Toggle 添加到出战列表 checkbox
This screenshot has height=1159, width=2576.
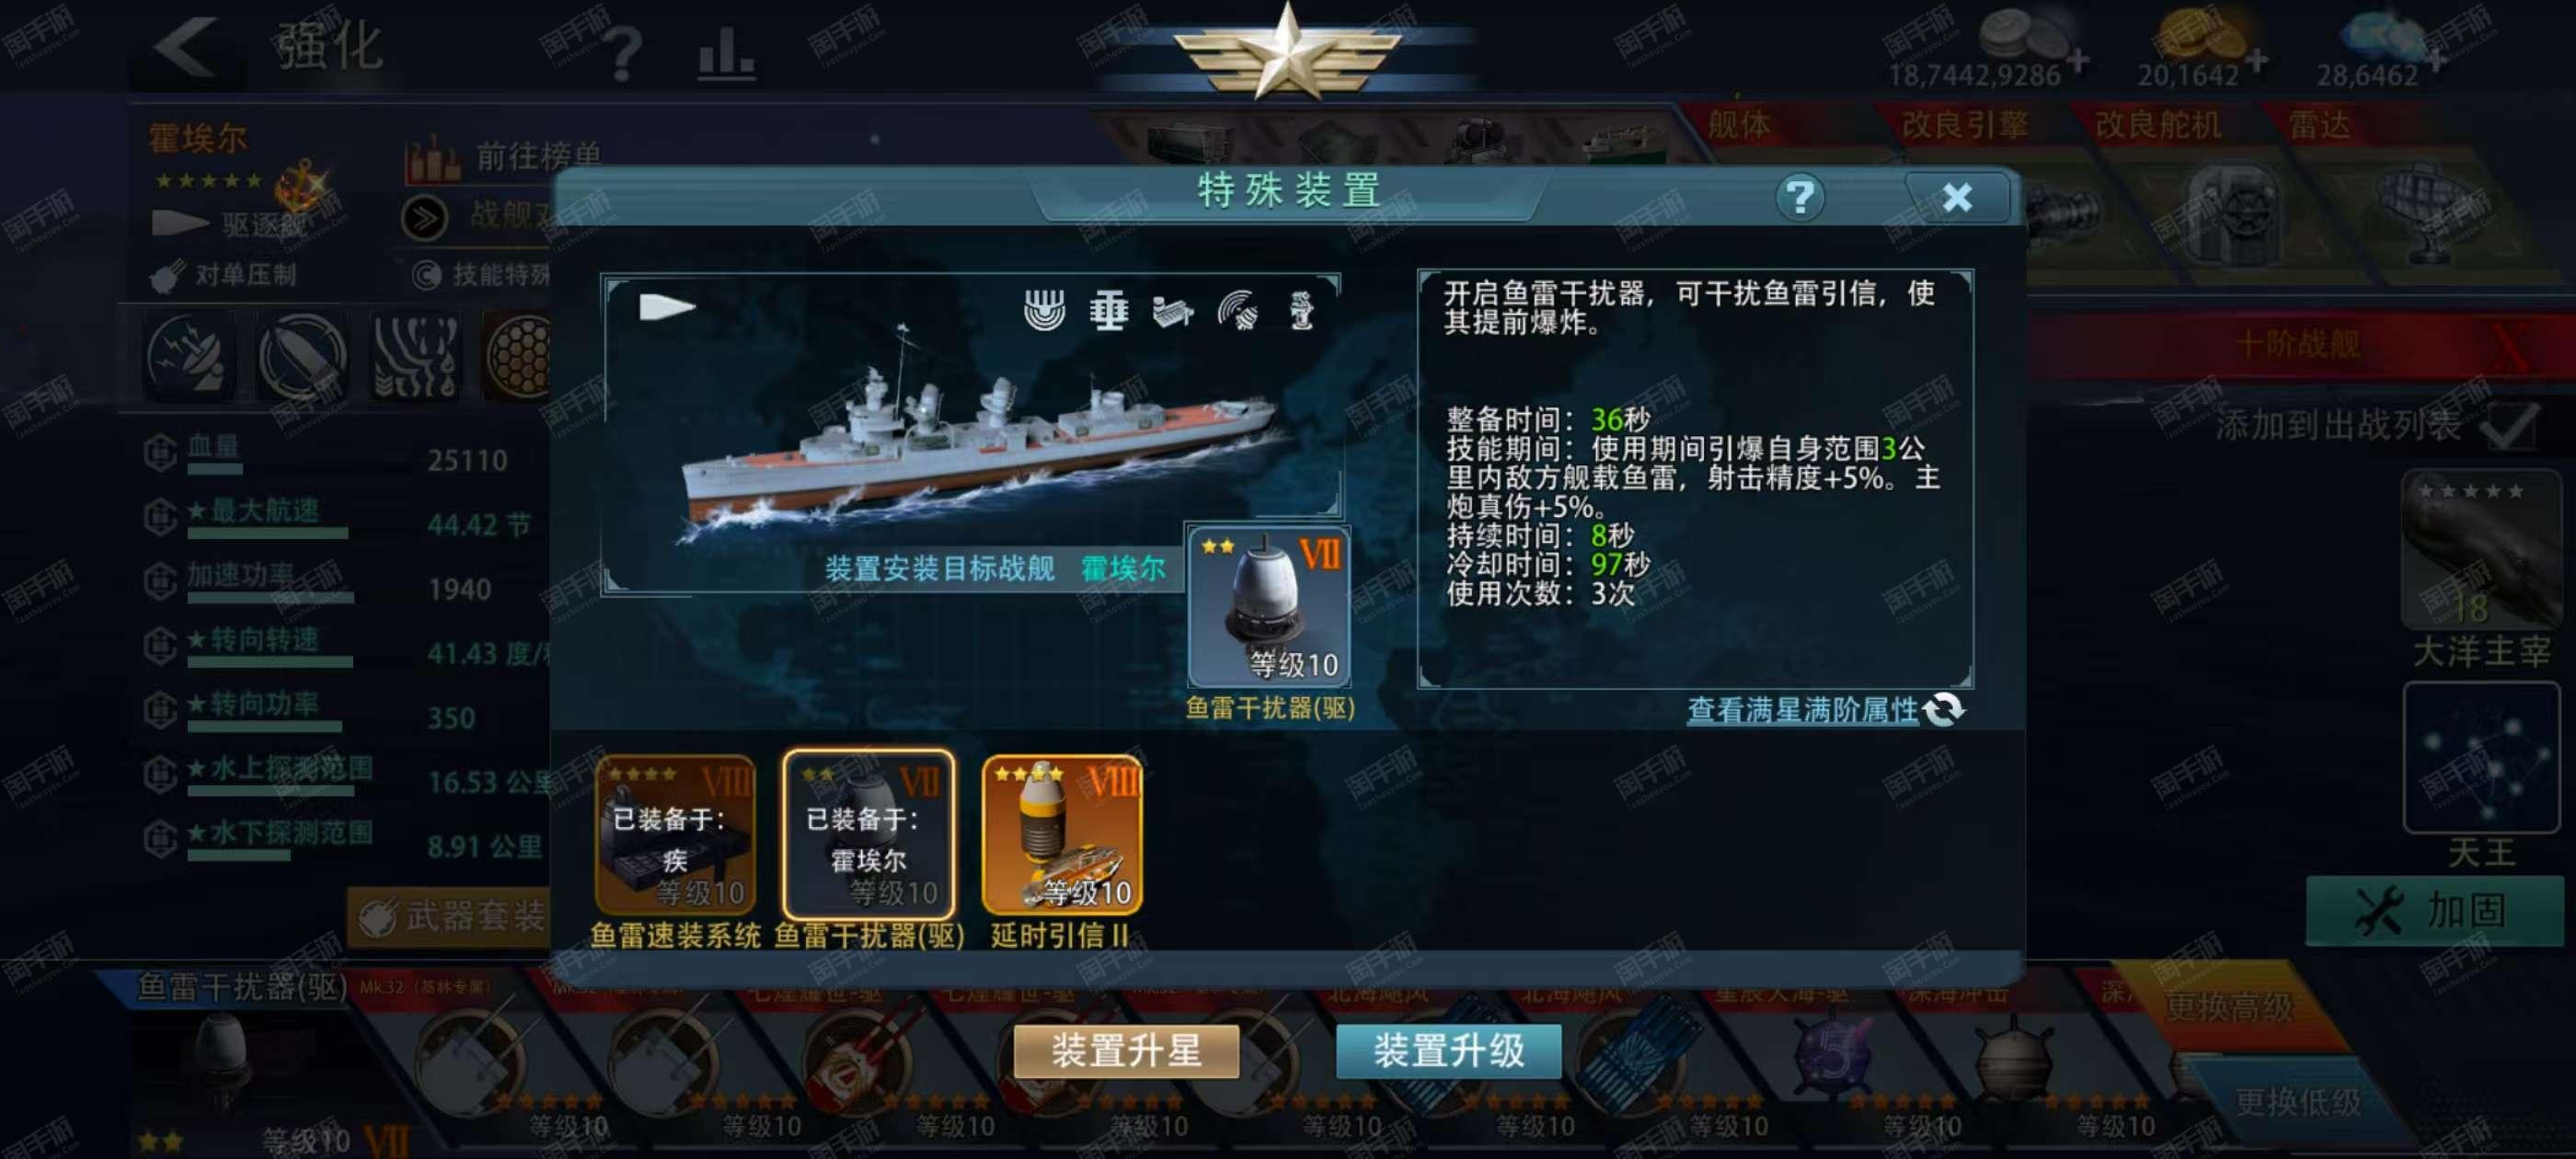click(2510, 427)
